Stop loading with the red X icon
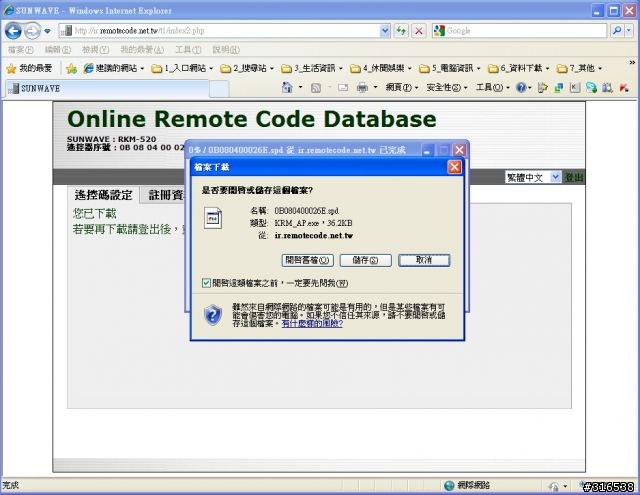Image resolution: width=640 pixels, height=495 pixels. [419, 31]
